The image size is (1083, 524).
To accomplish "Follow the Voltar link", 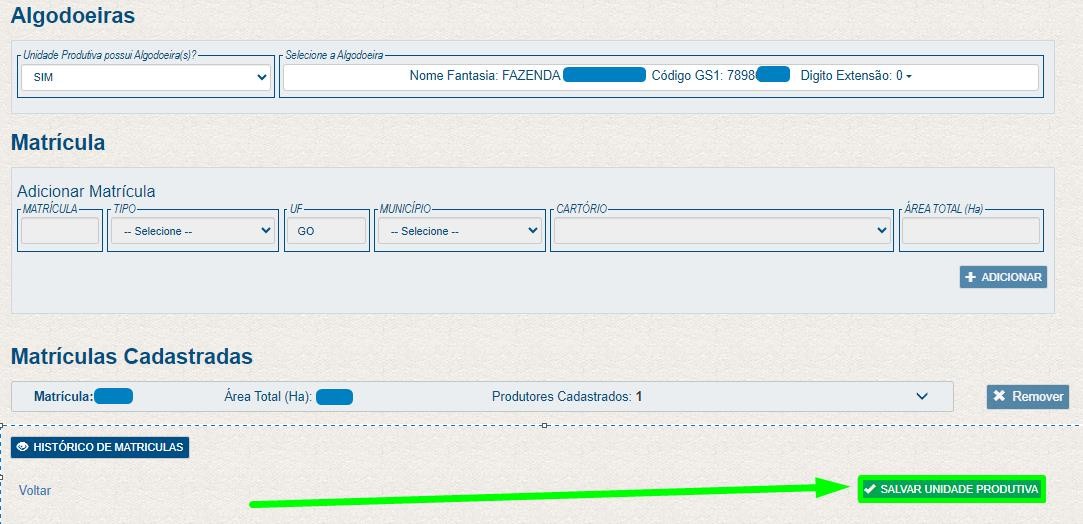I will 35,490.
